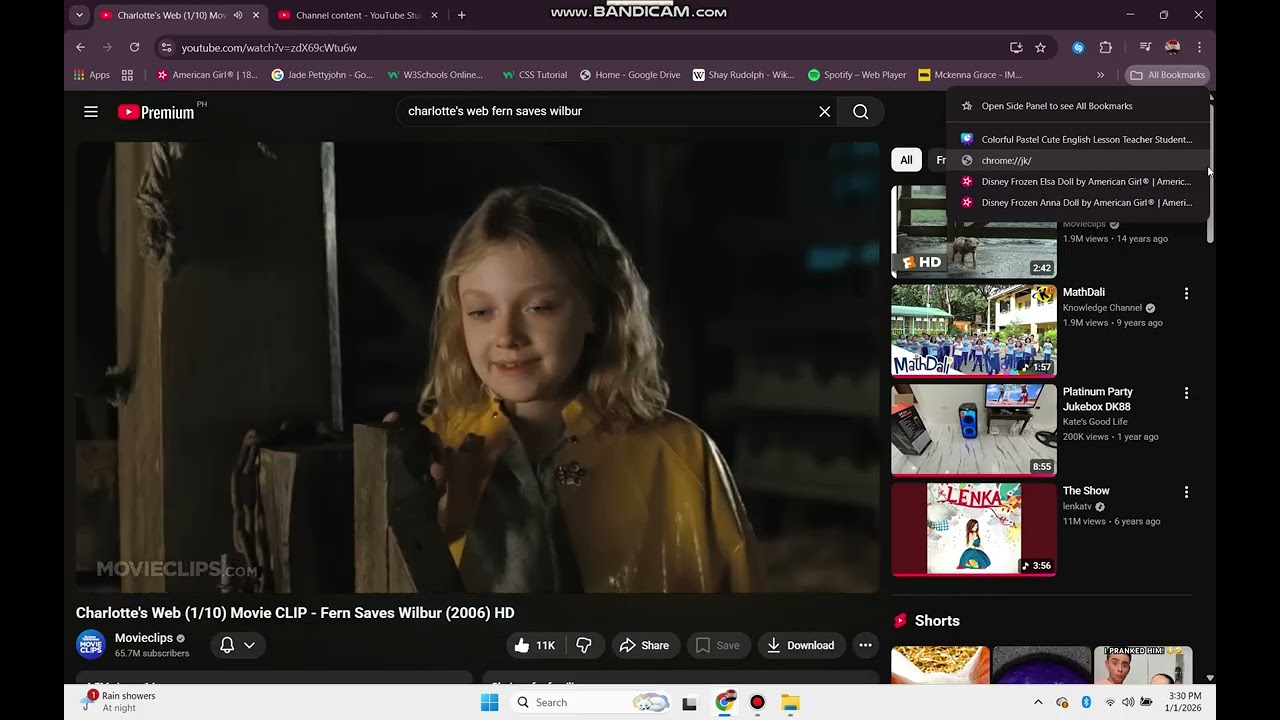
Task: Open a new browser tab
Action: (461, 15)
